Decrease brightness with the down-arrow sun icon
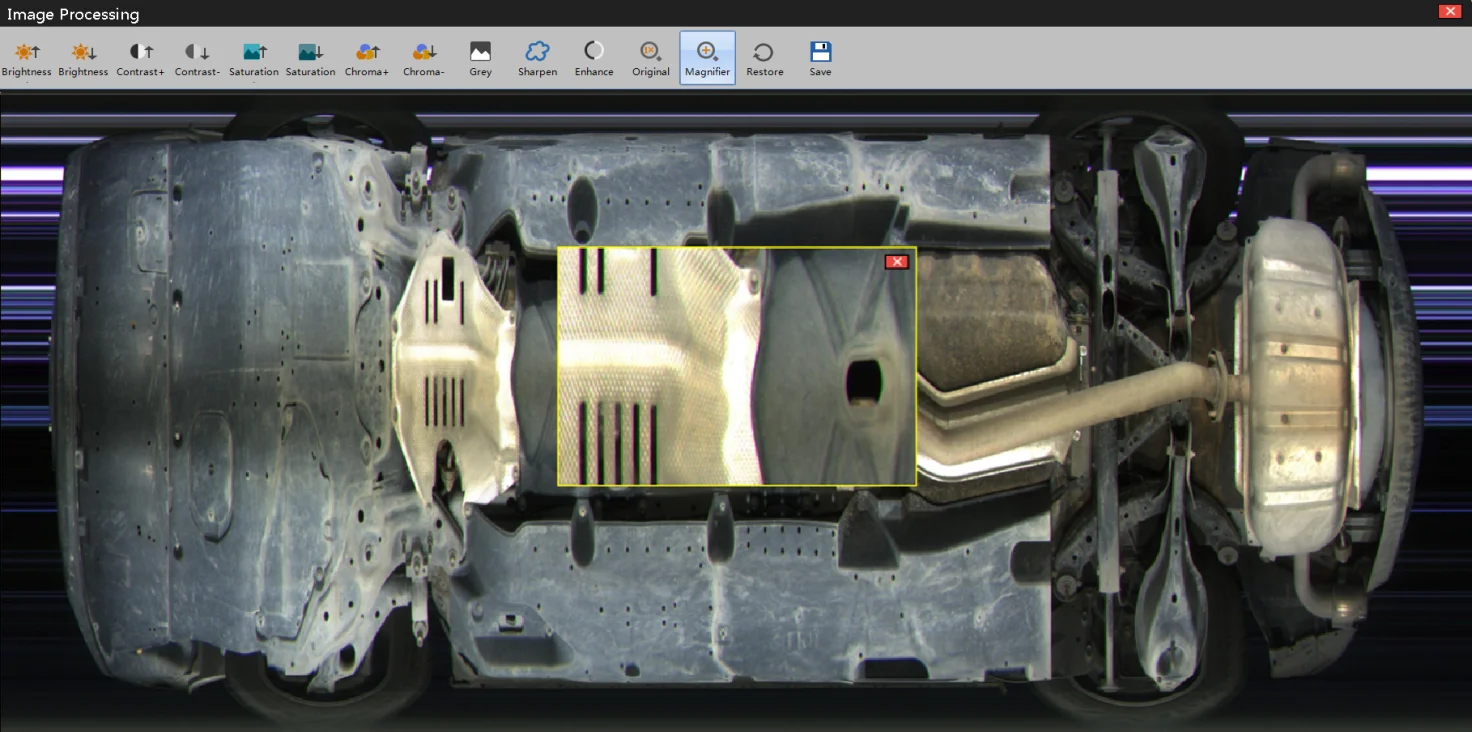The image size is (1472, 732). (83, 58)
